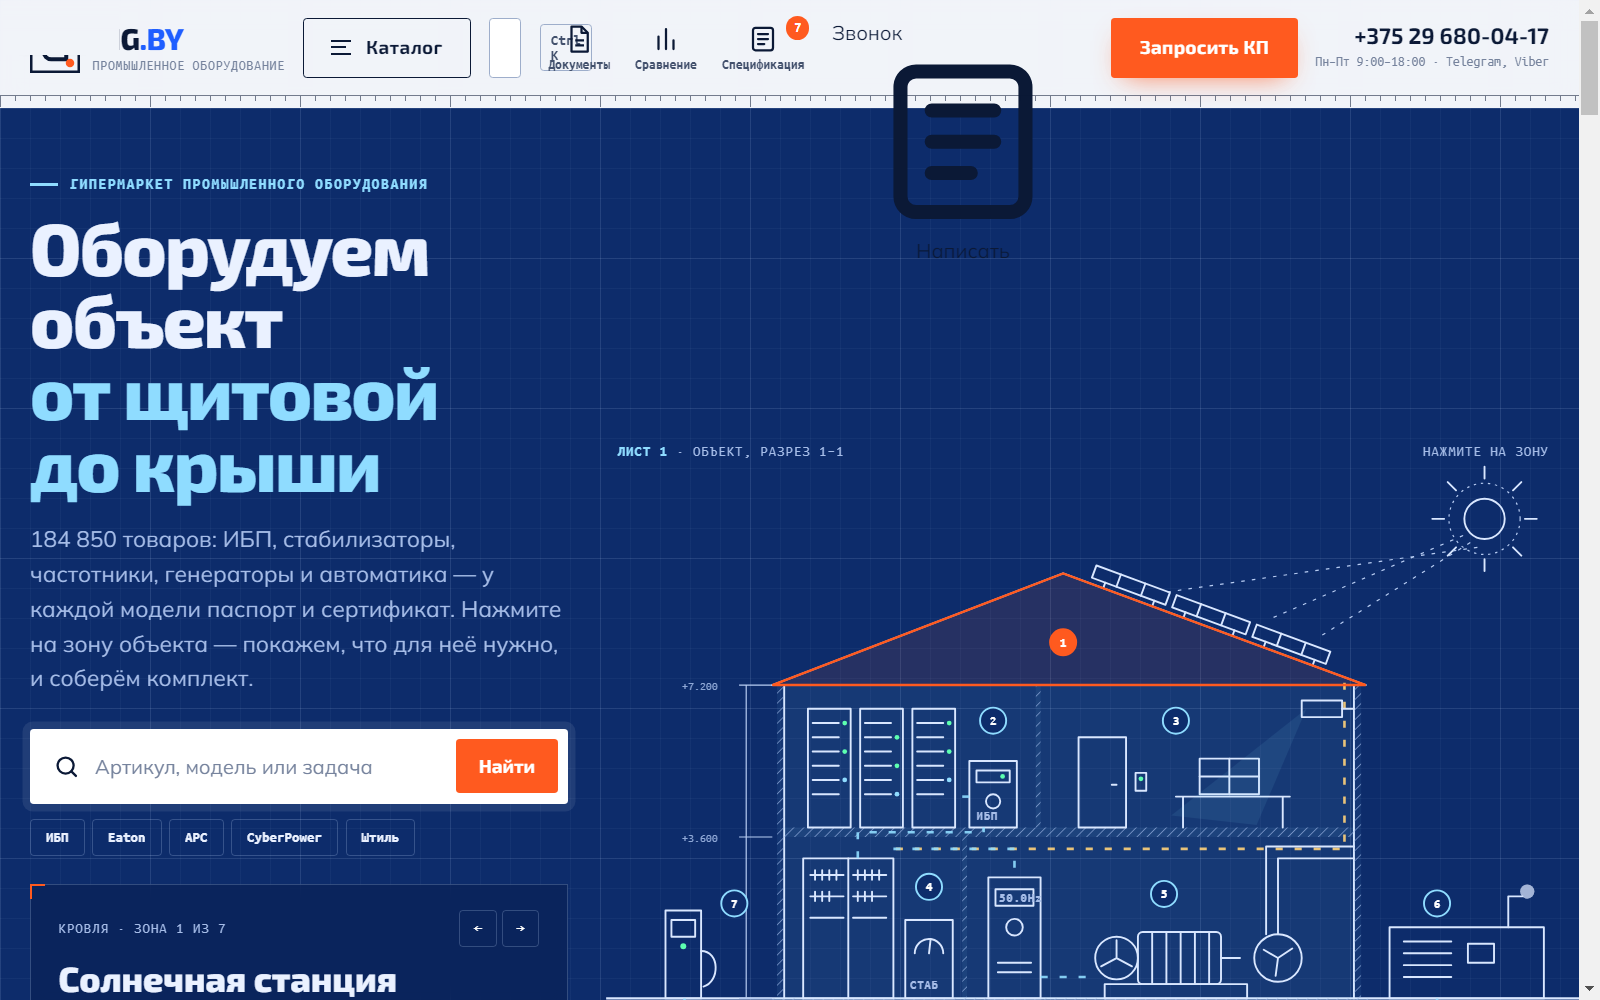Open the Документы icon in the header

pyautogui.click(x=579, y=48)
